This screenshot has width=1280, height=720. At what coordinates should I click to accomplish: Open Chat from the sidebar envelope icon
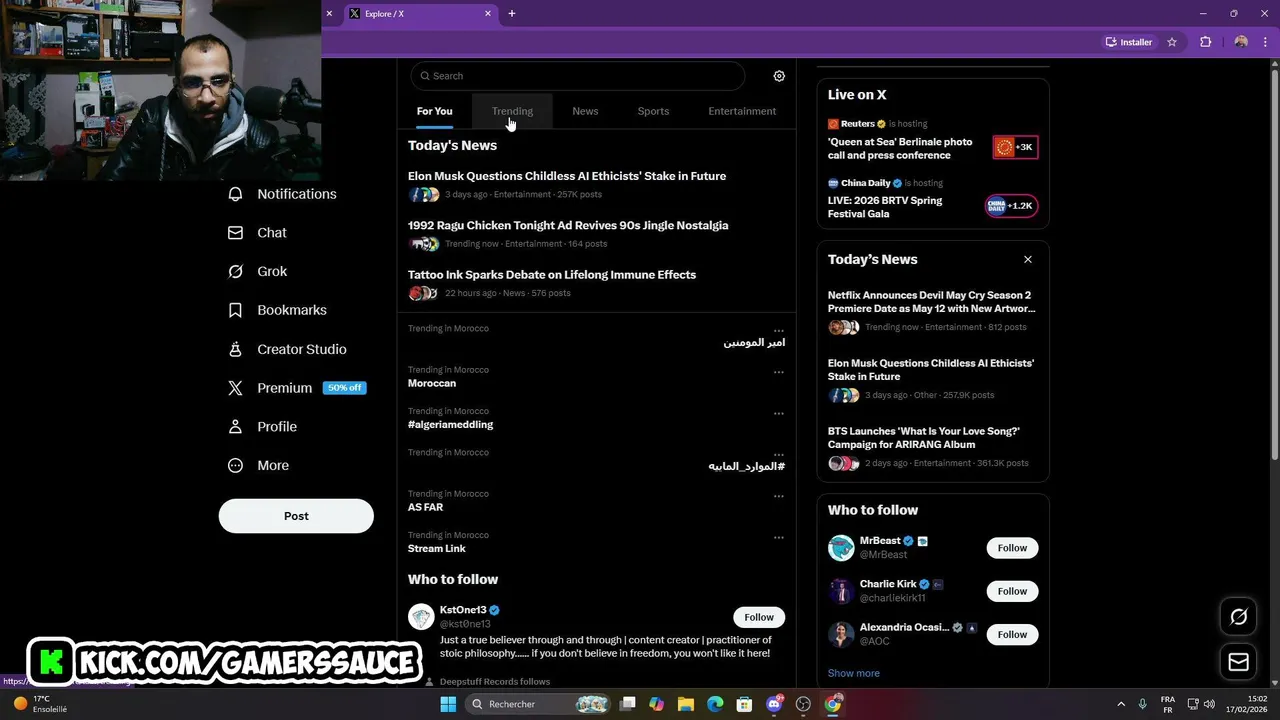(235, 233)
